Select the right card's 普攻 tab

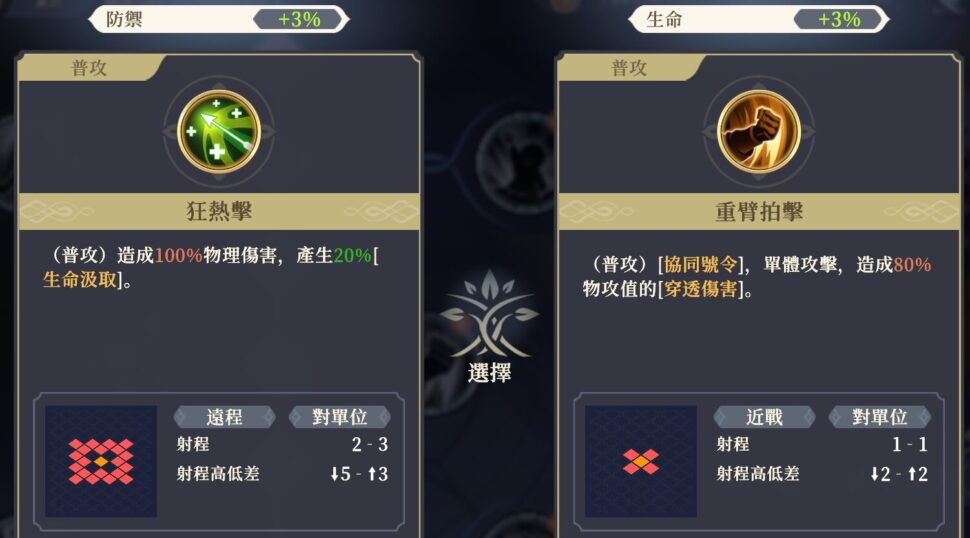click(630, 67)
